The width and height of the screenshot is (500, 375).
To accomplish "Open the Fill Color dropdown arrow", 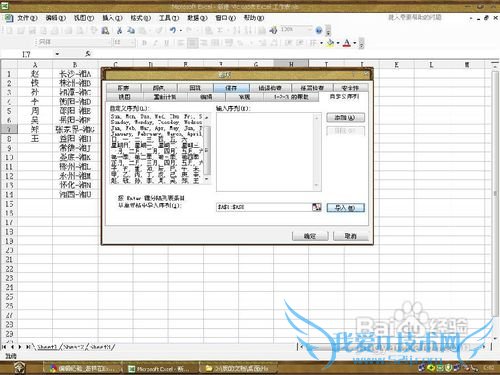I will (x=338, y=43).
